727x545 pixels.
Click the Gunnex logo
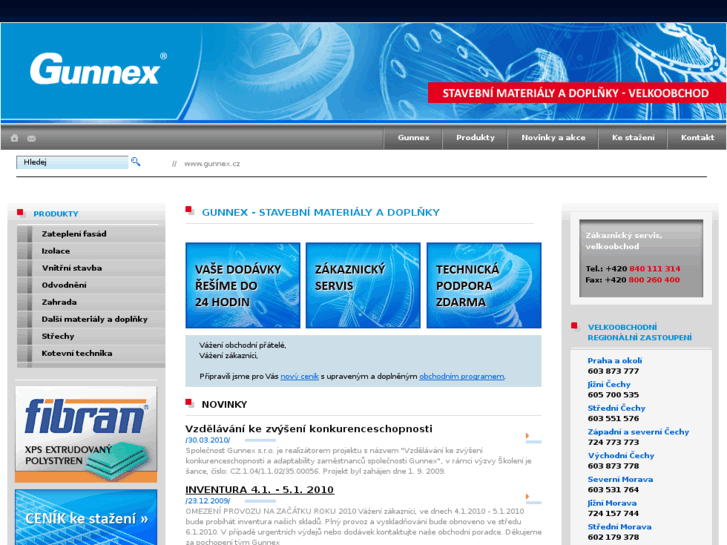click(x=98, y=69)
